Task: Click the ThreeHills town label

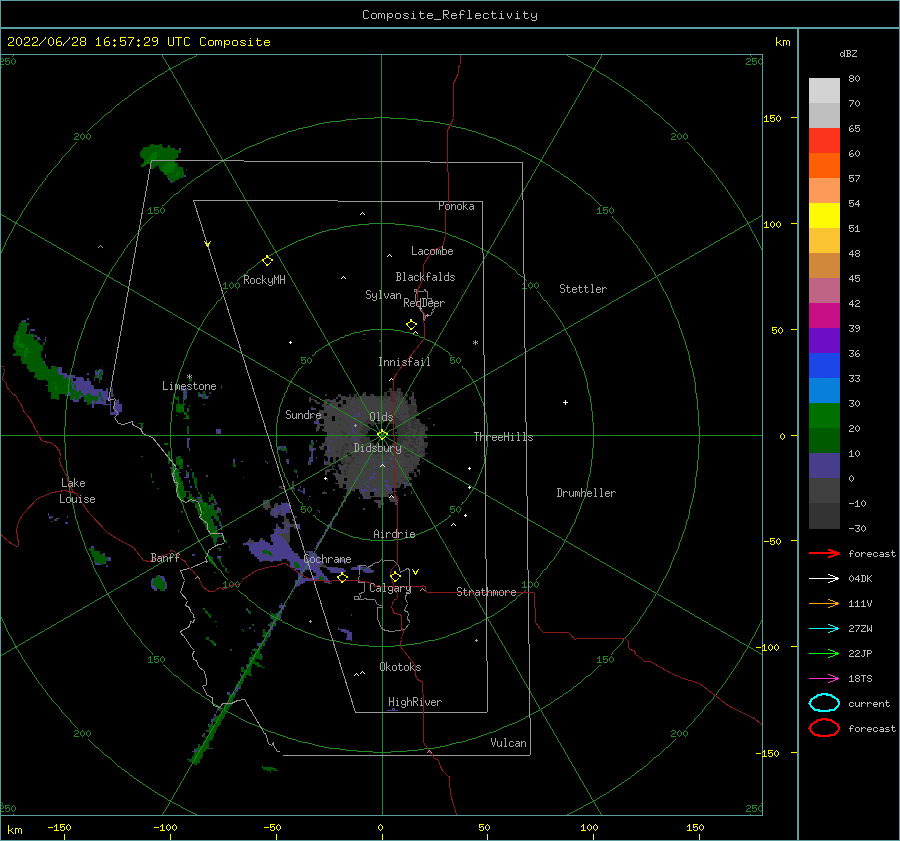Action: pyautogui.click(x=503, y=437)
